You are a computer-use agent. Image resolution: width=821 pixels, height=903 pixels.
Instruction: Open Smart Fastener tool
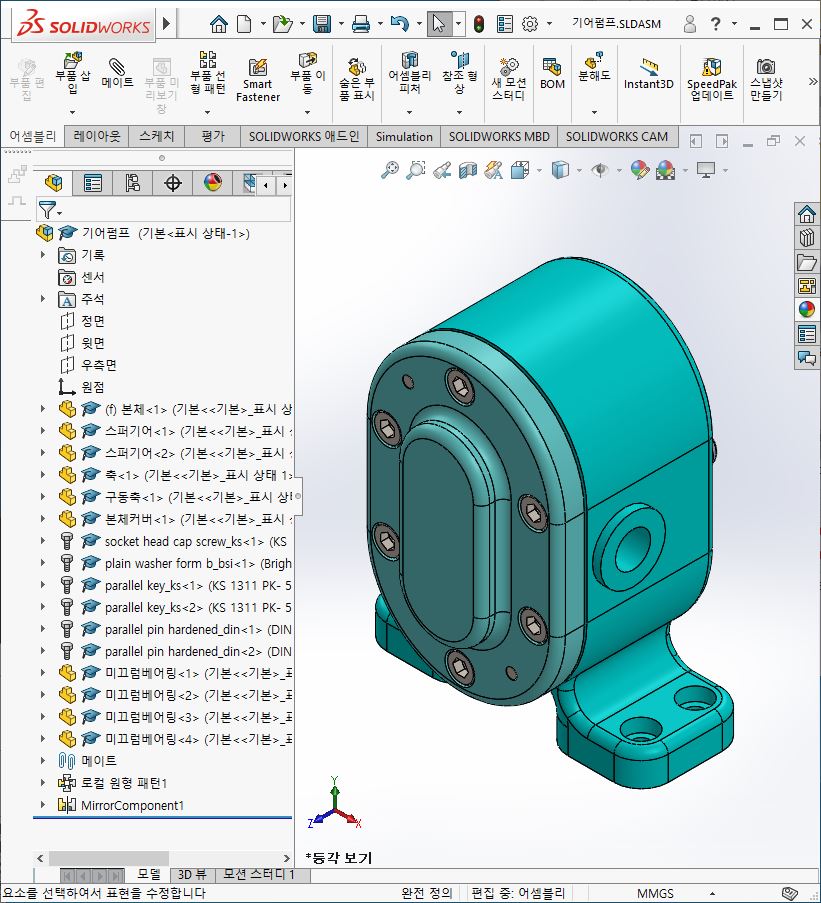257,81
